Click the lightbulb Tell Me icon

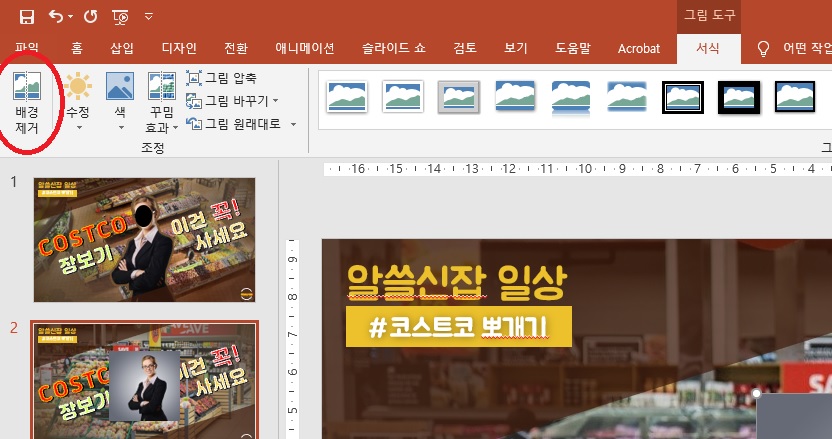(763, 49)
